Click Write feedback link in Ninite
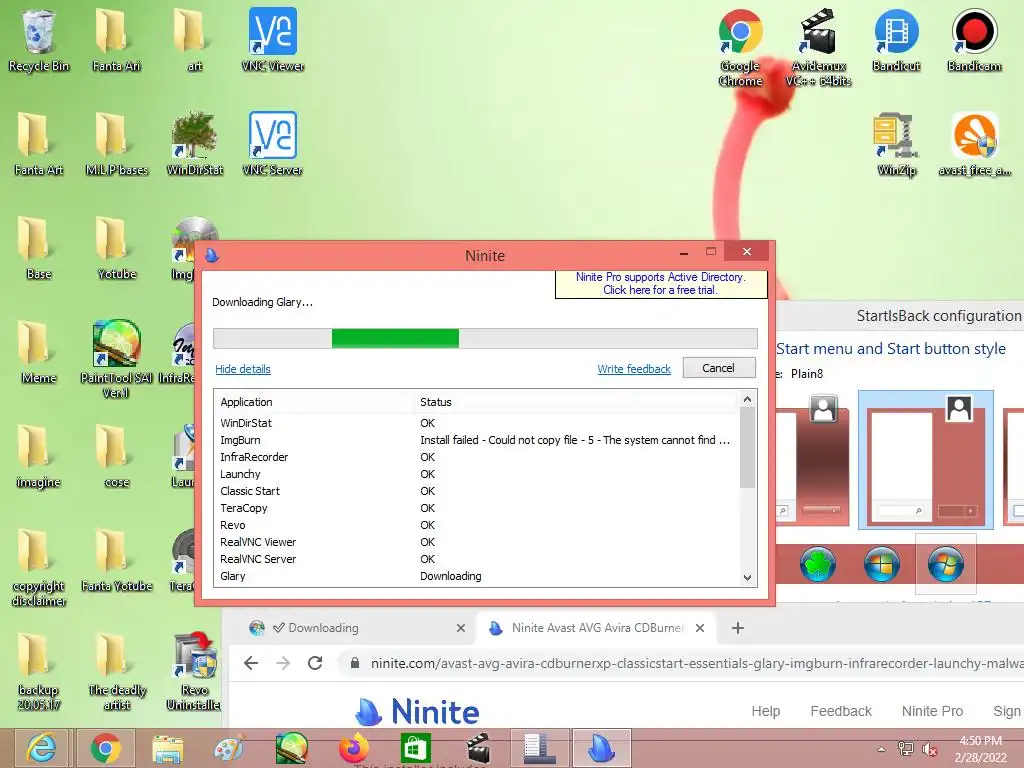This screenshot has height=768, width=1024. (634, 369)
